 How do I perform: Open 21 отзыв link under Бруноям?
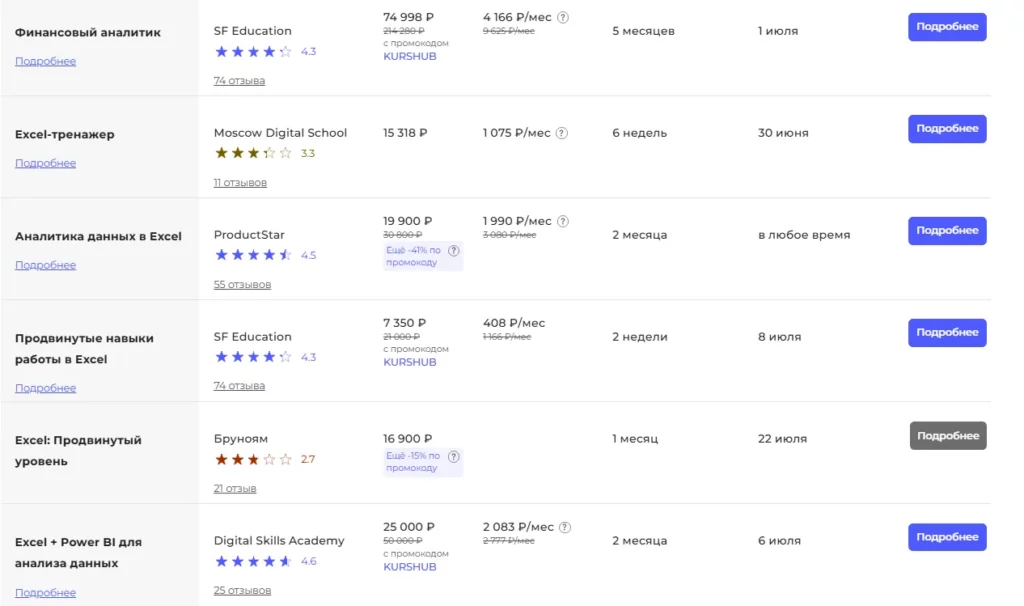pyautogui.click(x=235, y=488)
